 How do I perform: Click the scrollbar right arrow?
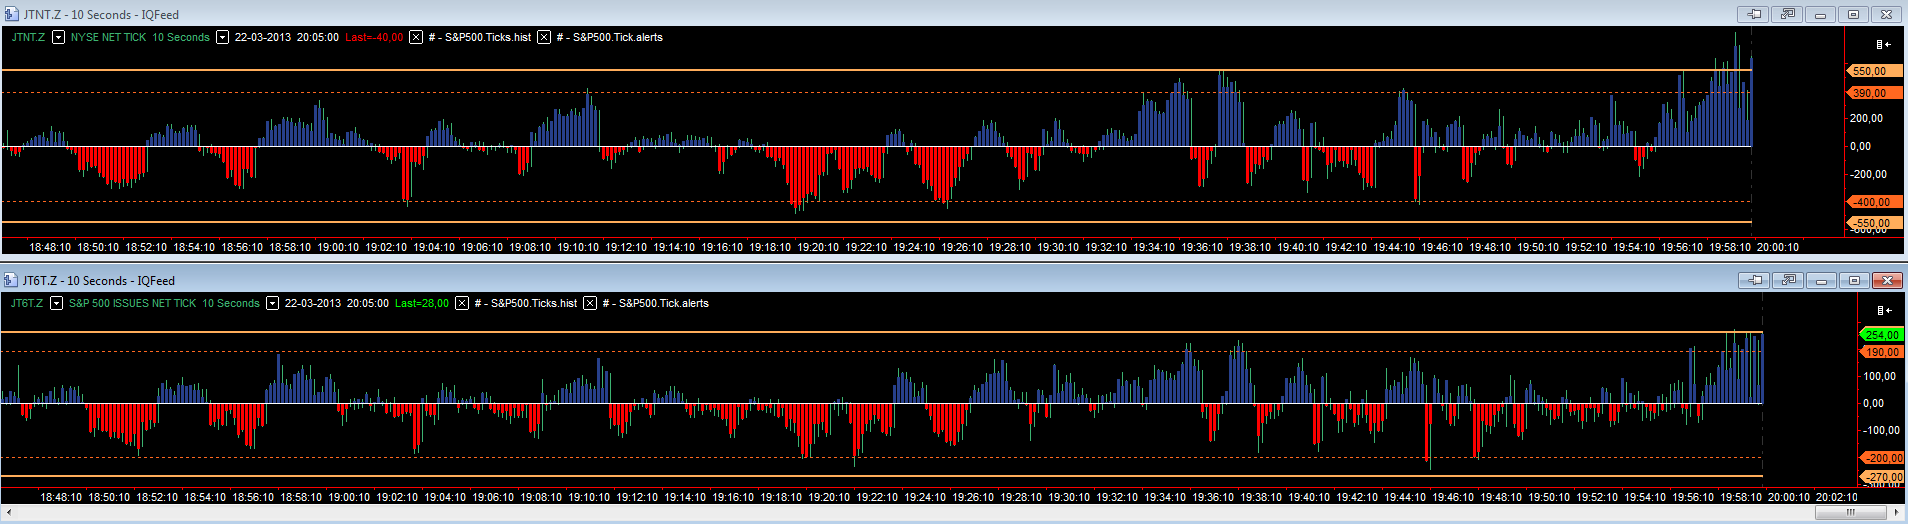click(x=1897, y=512)
